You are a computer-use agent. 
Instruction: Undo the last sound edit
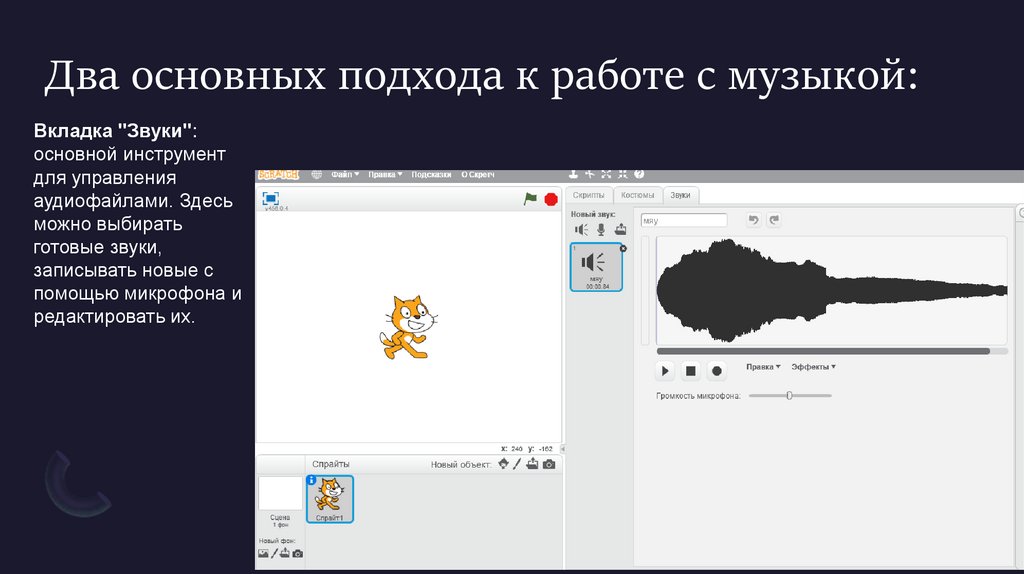pyautogui.click(x=754, y=220)
